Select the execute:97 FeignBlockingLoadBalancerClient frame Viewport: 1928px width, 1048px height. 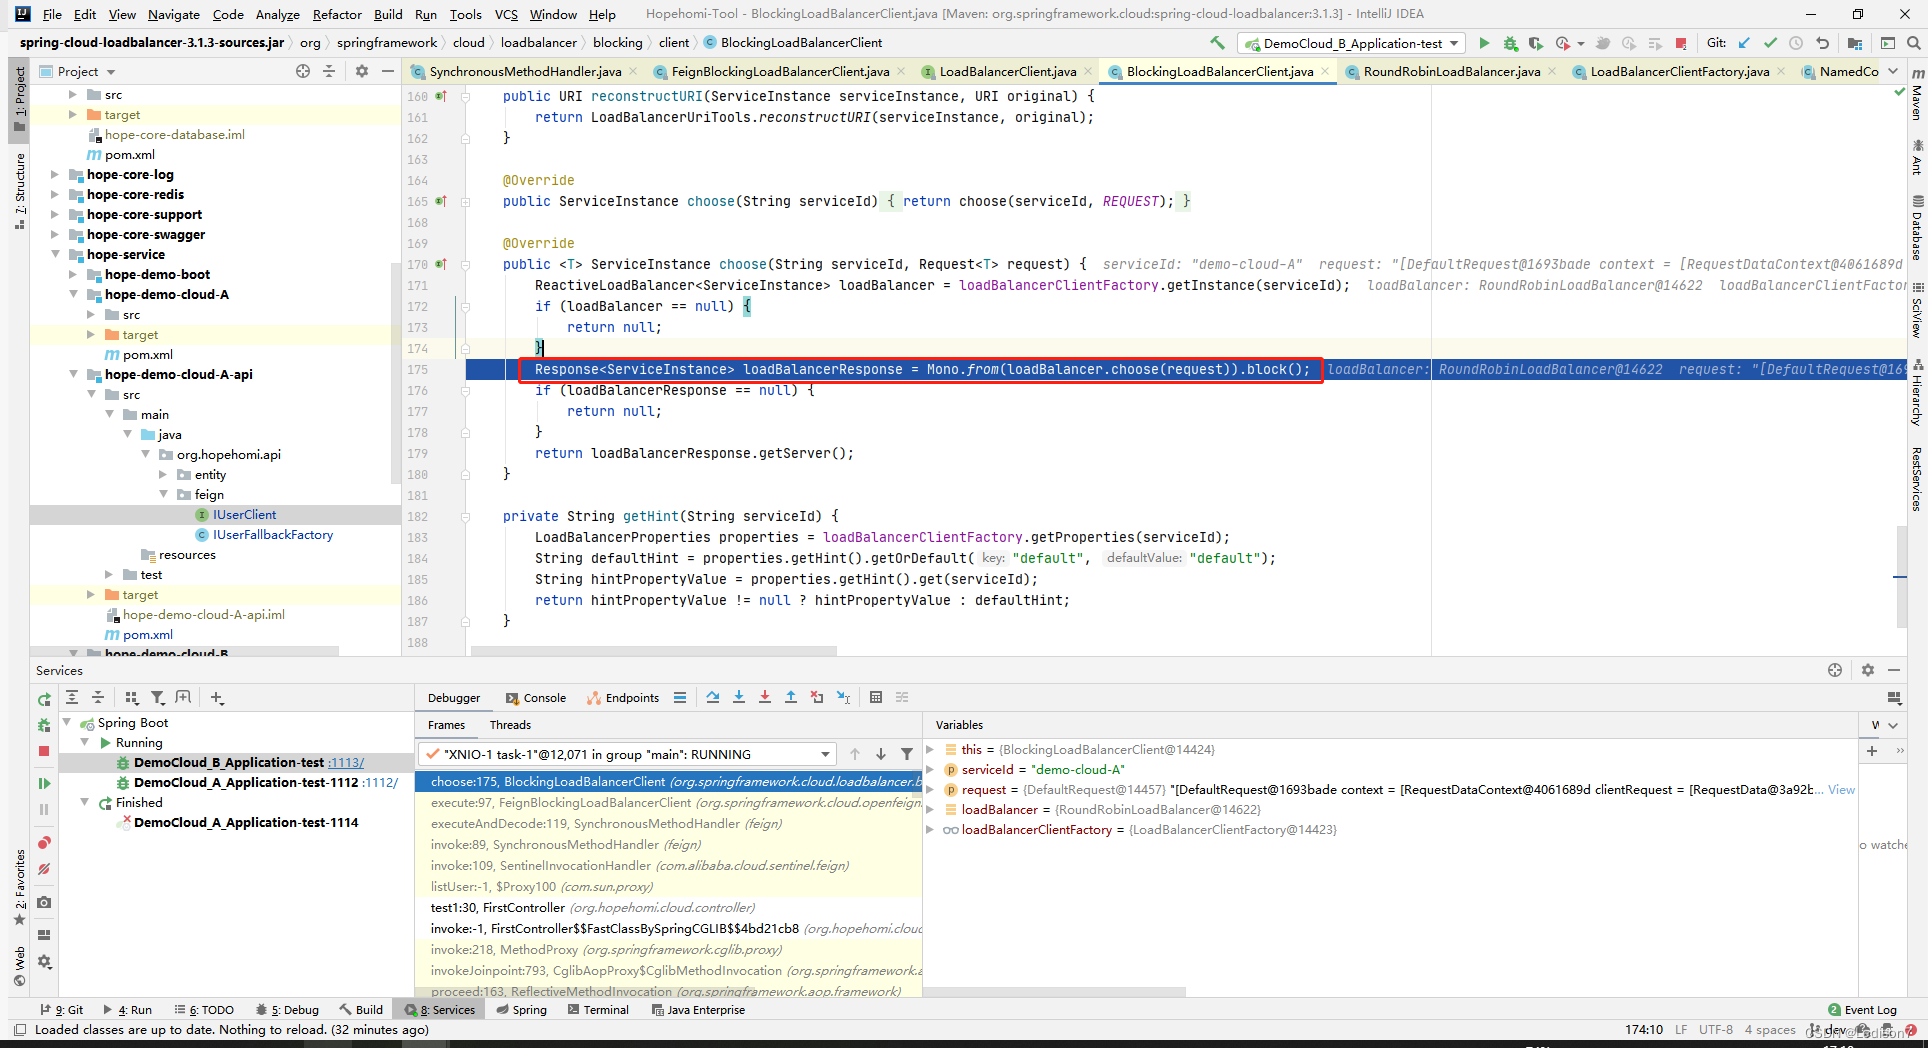668,802
